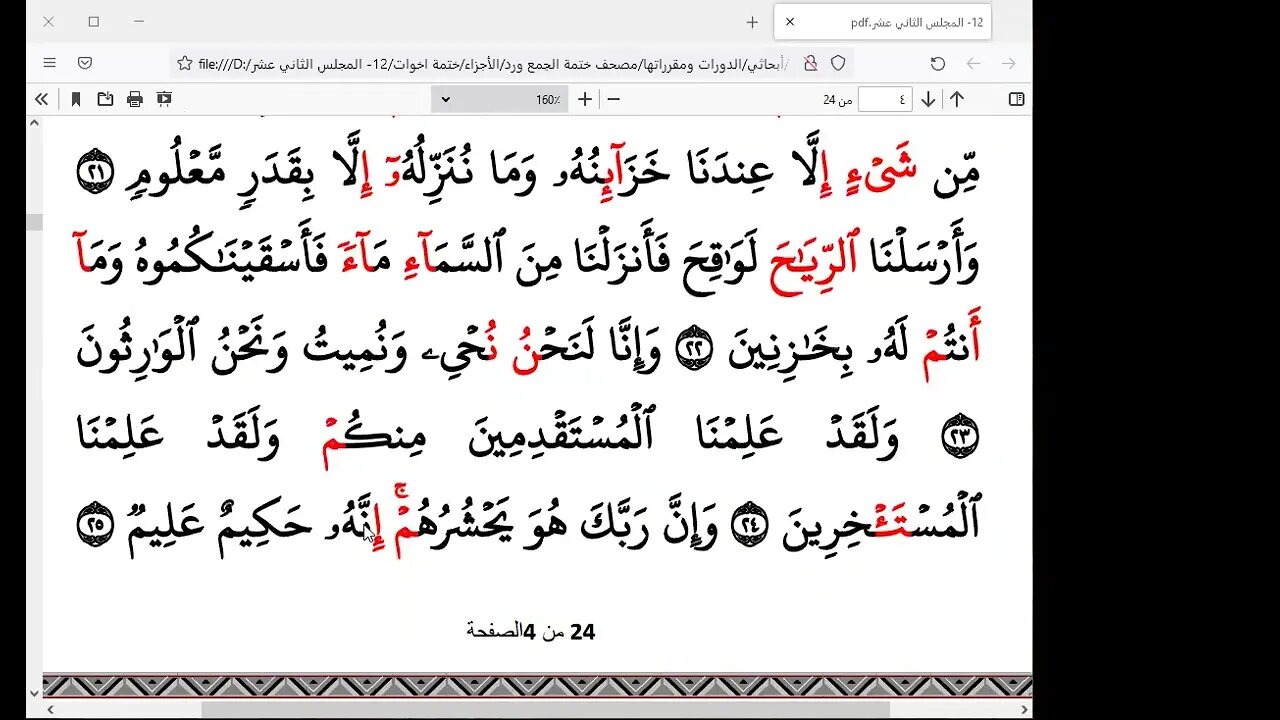Maximize the browser window
The width and height of the screenshot is (1280, 720).
pos(94,21)
